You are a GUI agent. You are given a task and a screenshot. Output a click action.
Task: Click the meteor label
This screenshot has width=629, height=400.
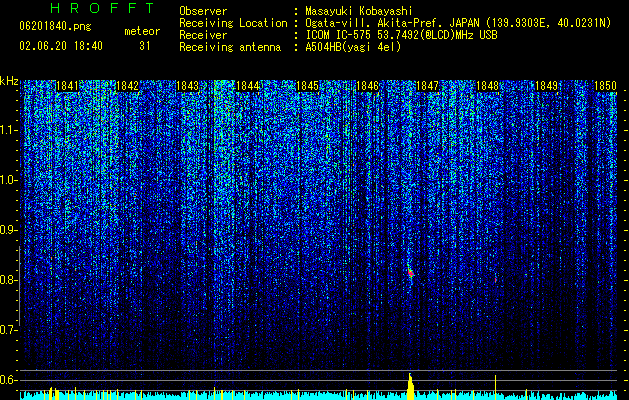point(142,31)
